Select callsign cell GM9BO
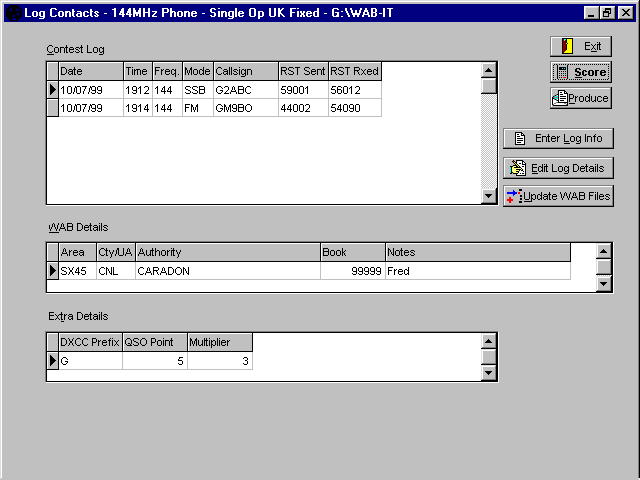Screen dimensions: 640x480 [x=246, y=108]
